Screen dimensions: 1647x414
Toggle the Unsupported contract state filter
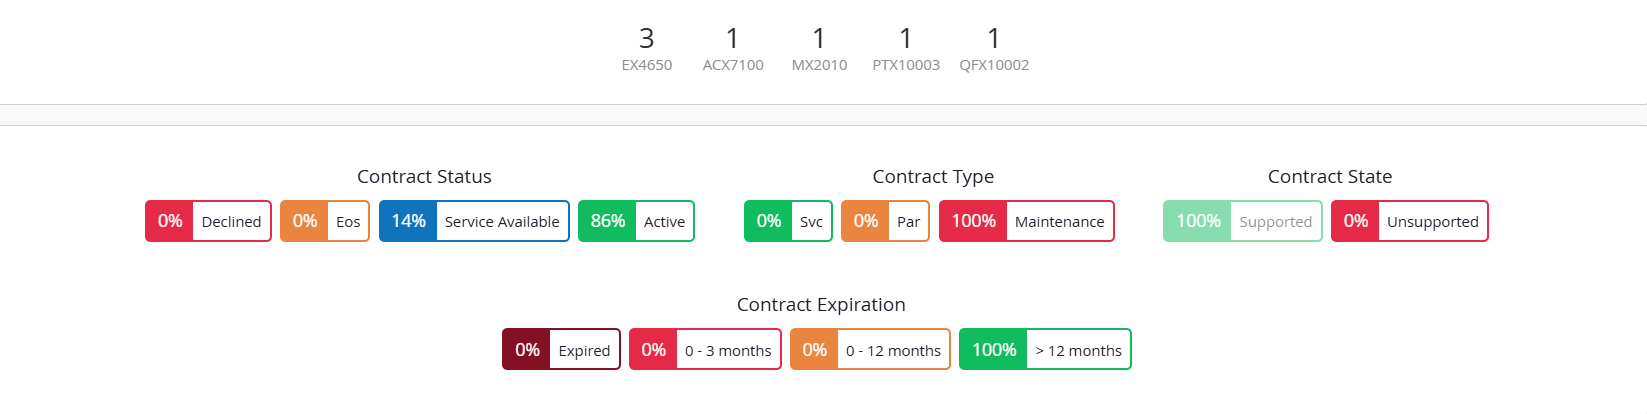(x=1409, y=221)
